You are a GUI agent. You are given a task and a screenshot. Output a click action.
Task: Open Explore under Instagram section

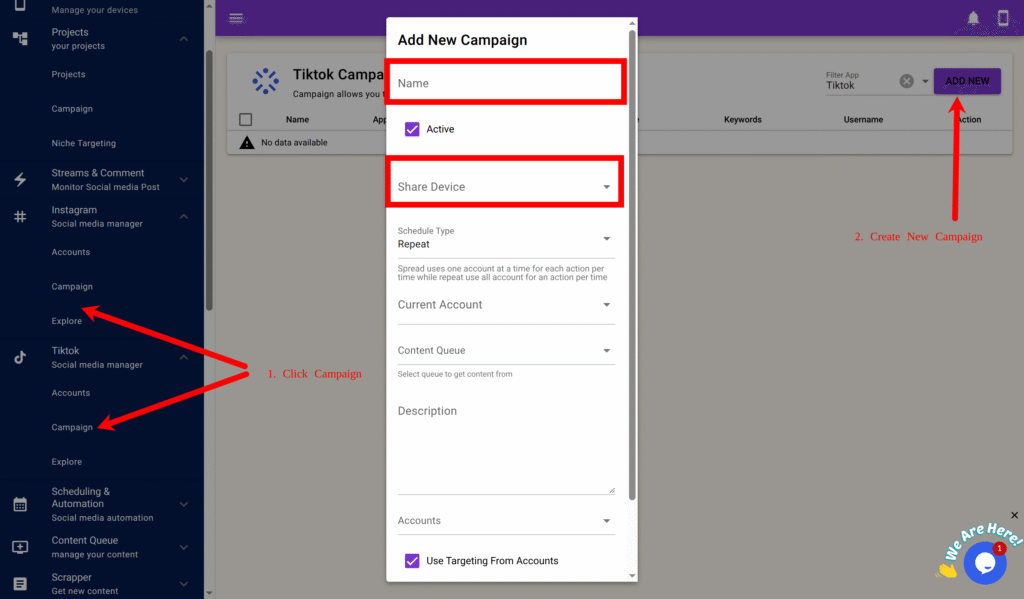67,322
